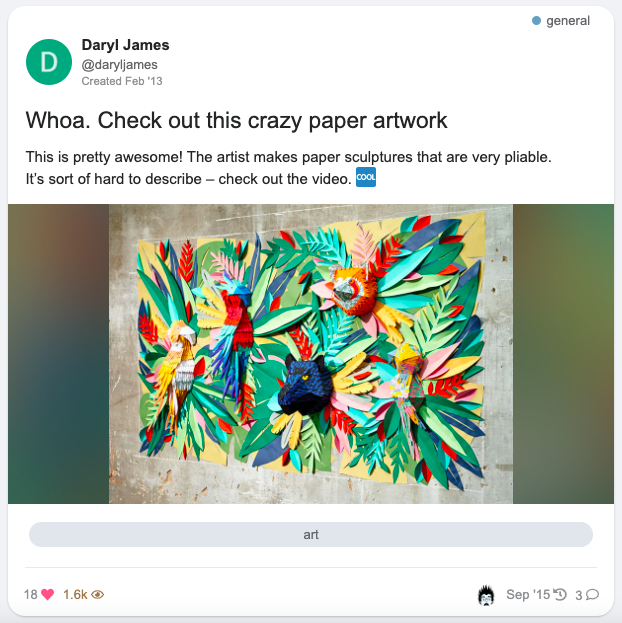622x623 pixels.
Task: Open the paper jungle artwork image
Action: point(311,354)
